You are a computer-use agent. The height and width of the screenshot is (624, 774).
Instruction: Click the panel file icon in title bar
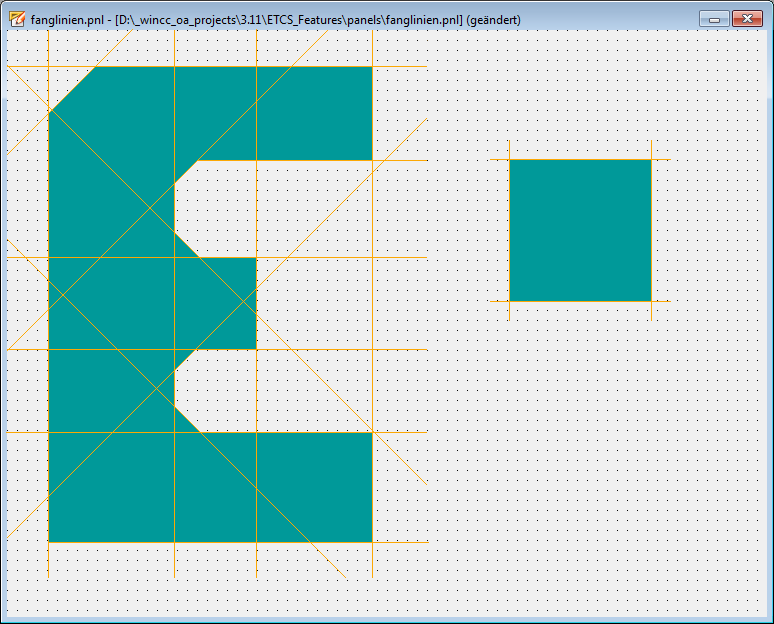coord(17,19)
